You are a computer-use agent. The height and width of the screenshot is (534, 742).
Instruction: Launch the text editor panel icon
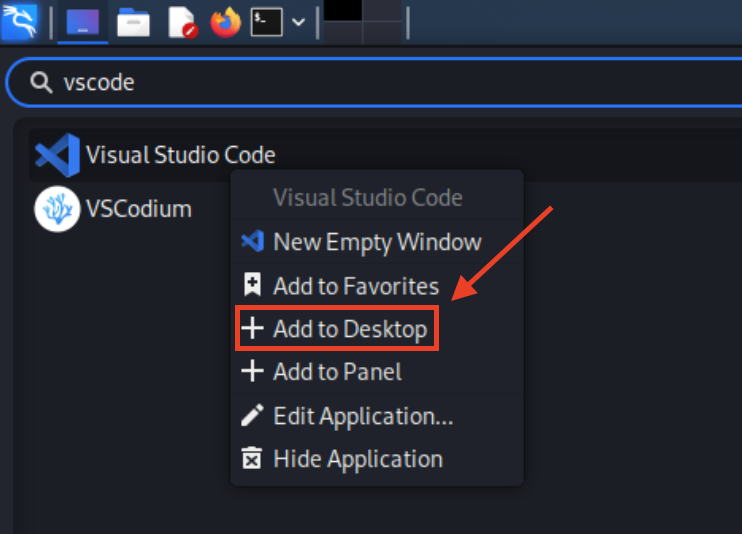(x=183, y=22)
